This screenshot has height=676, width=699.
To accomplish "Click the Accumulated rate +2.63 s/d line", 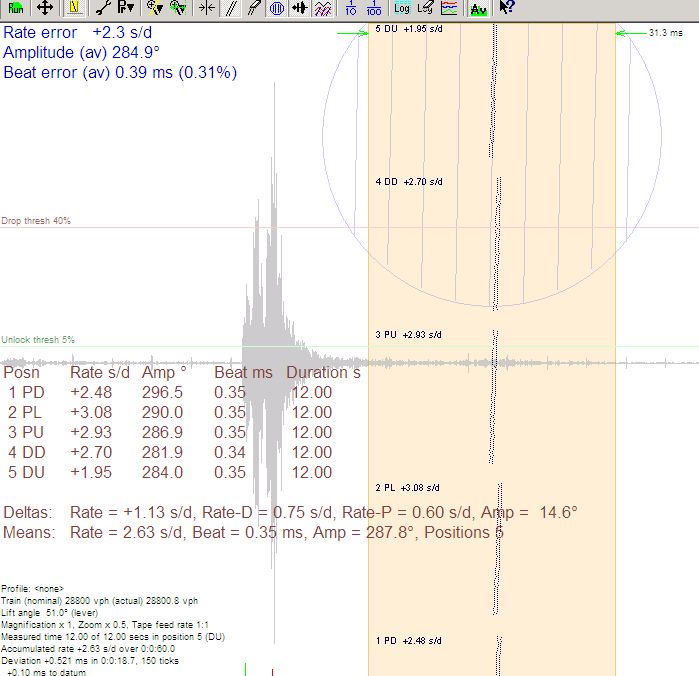I will pyautogui.click(x=88, y=649).
